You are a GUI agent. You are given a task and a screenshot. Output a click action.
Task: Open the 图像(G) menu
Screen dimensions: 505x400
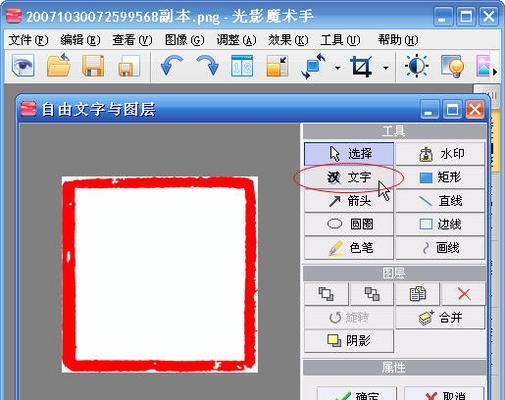184,40
